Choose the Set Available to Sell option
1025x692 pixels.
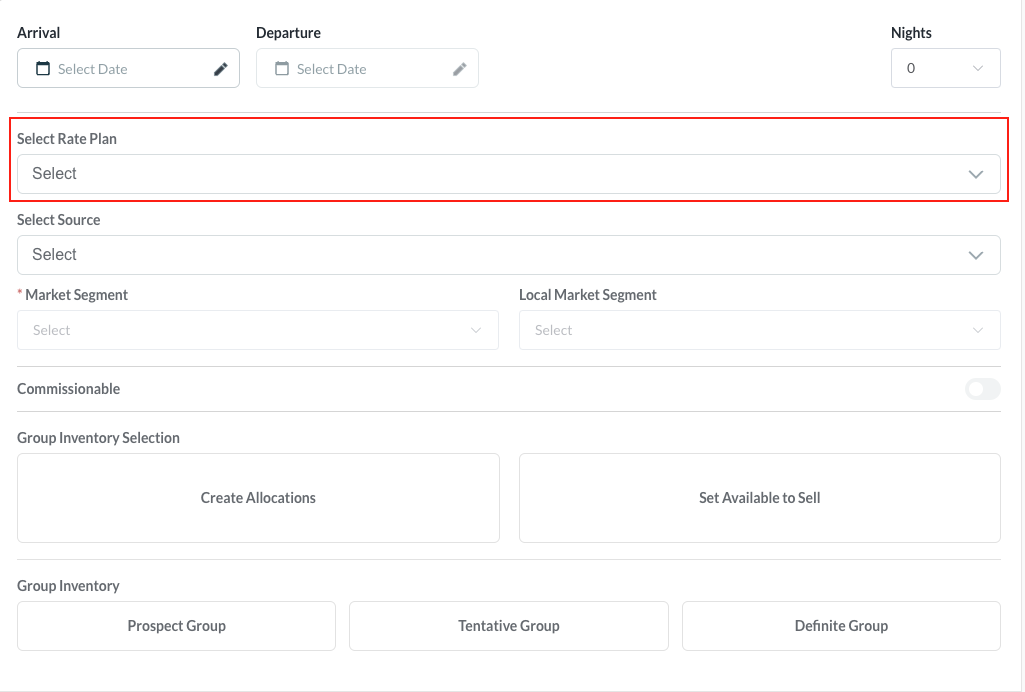[759, 498]
